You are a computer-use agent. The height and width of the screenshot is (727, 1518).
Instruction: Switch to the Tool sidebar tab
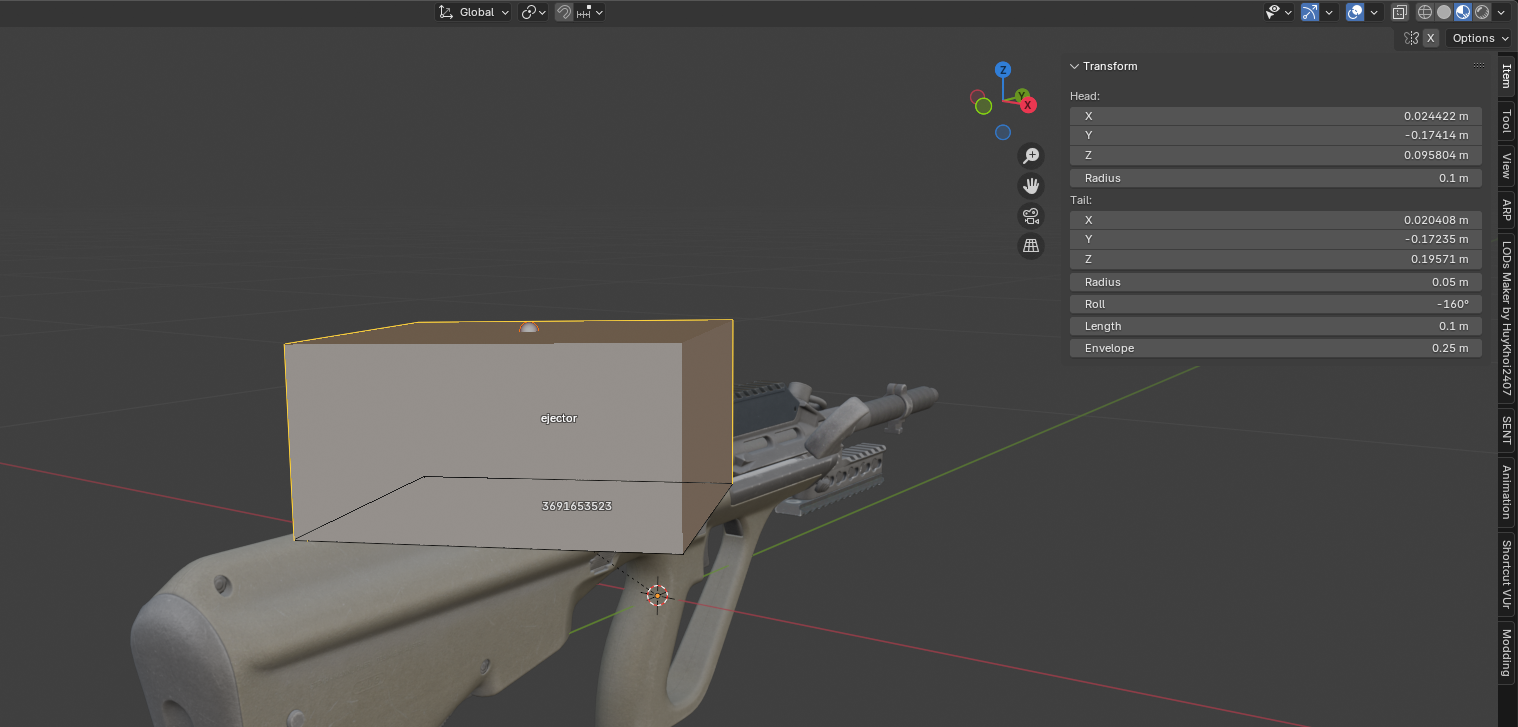coord(1506,122)
